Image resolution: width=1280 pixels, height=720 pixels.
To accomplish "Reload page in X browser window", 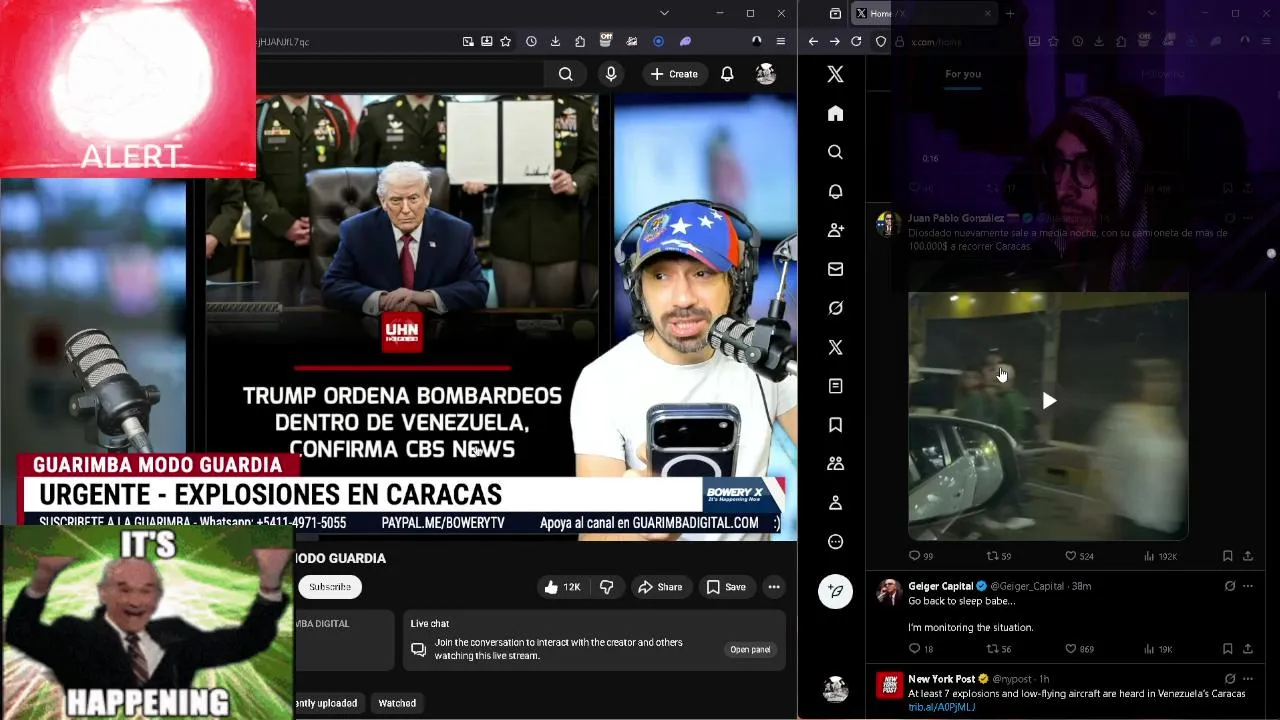I will click(x=856, y=41).
